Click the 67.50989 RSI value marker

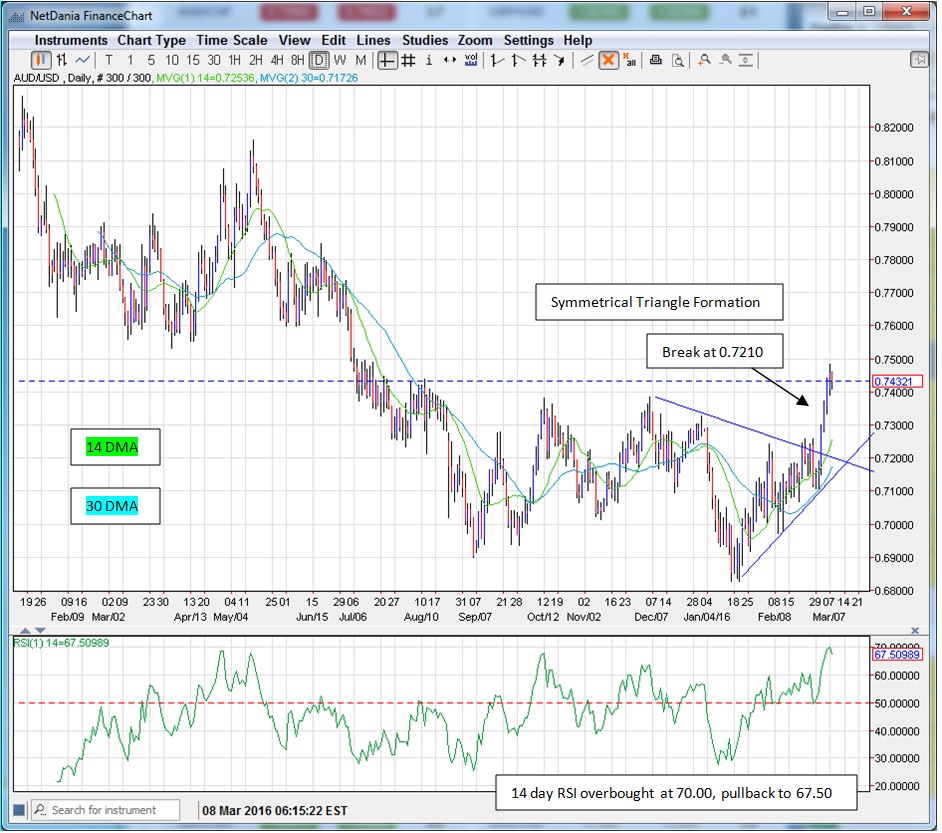tap(896, 655)
